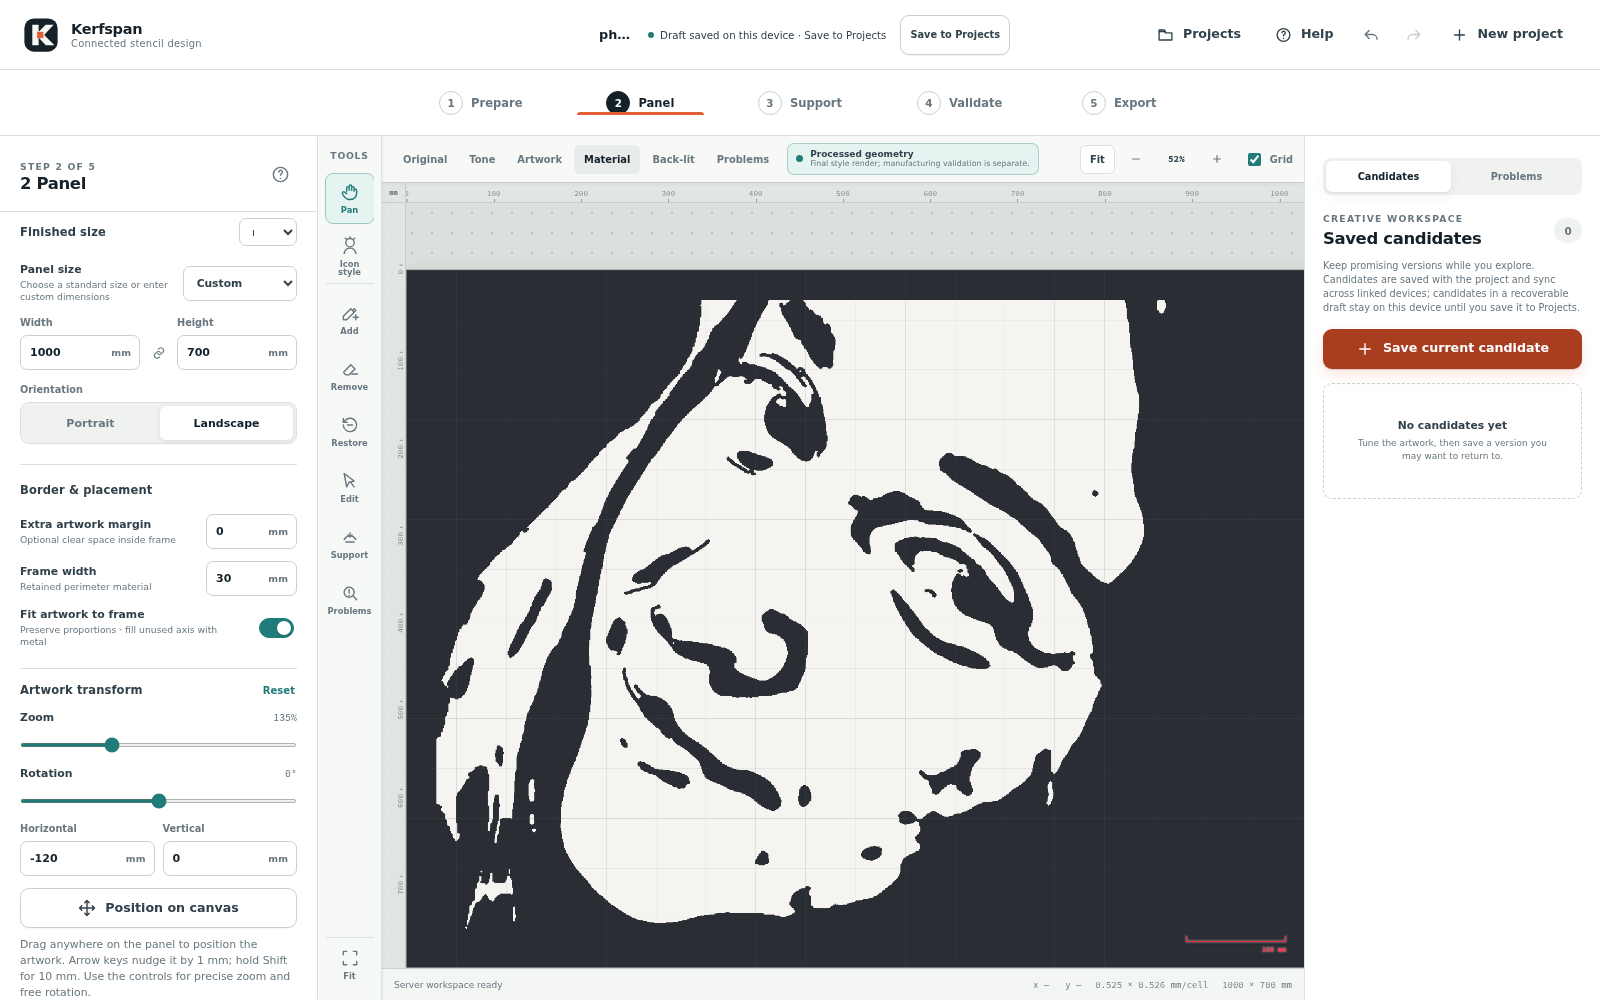Viewport: 1600px width, 1000px height.
Task: Choose Portrait orientation
Action: pos(90,423)
